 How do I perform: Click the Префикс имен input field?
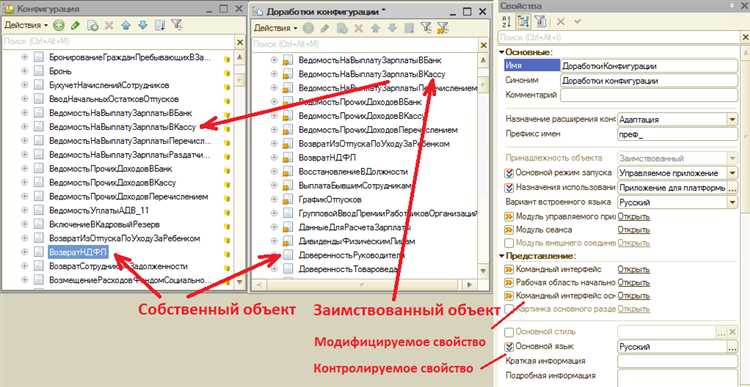pyautogui.click(x=677, y=134)
